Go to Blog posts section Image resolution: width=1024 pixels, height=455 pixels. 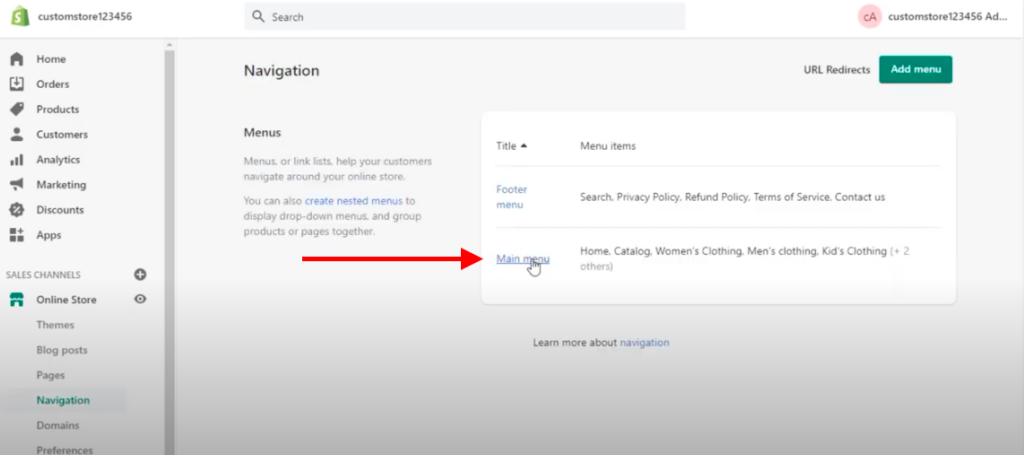(x=61, y=350)
